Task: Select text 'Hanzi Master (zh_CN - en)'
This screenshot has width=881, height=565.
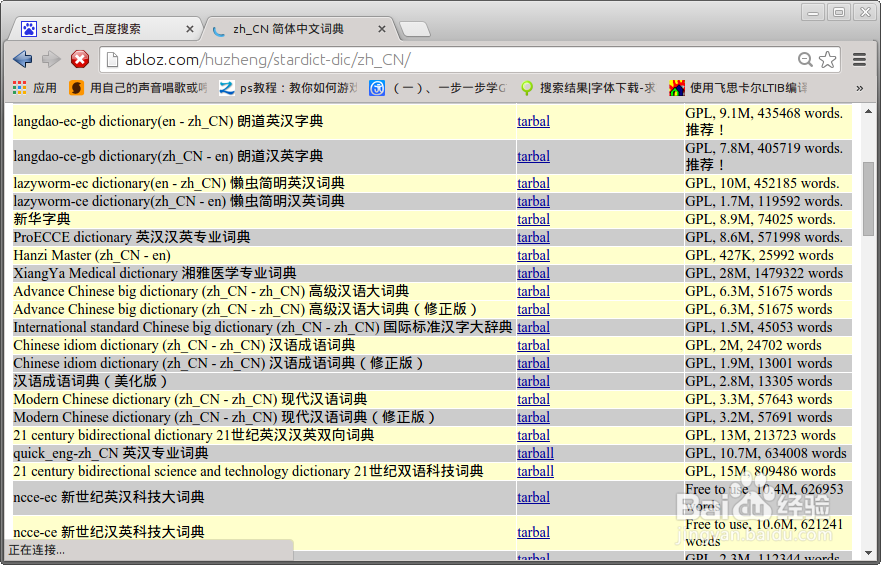Action: 92,255
